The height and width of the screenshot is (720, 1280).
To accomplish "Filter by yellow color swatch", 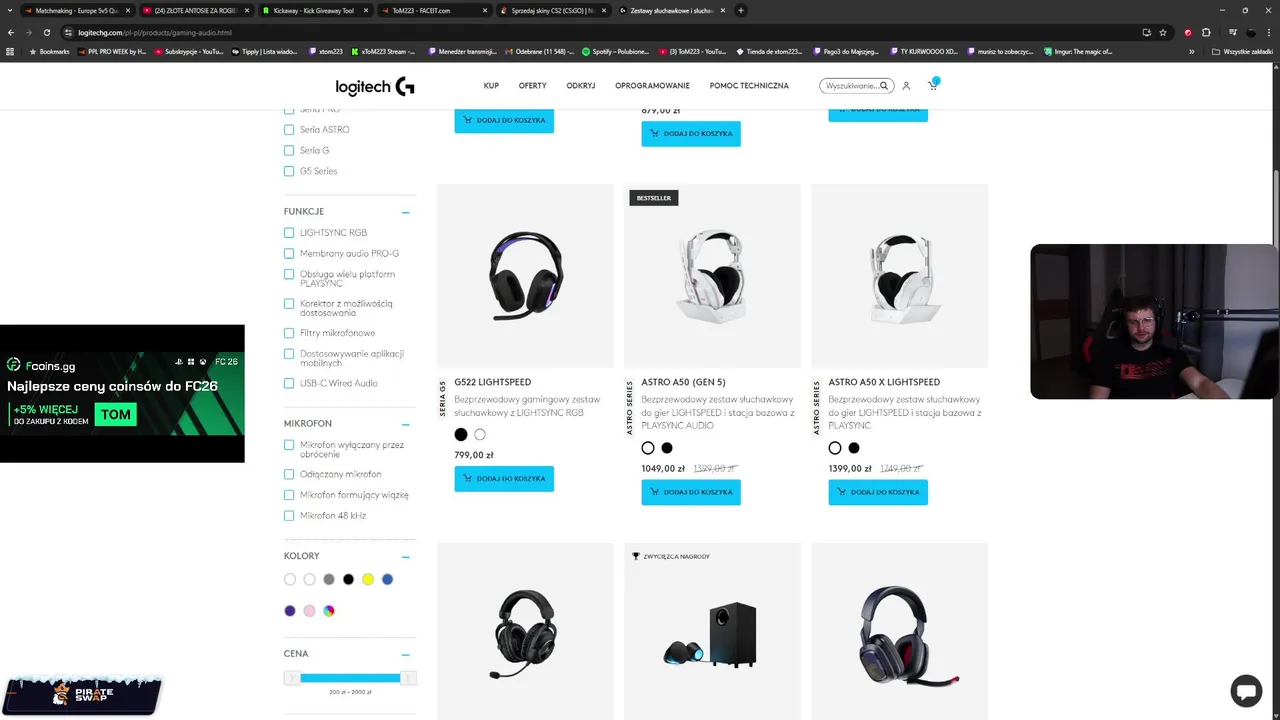I will point(368,579).
